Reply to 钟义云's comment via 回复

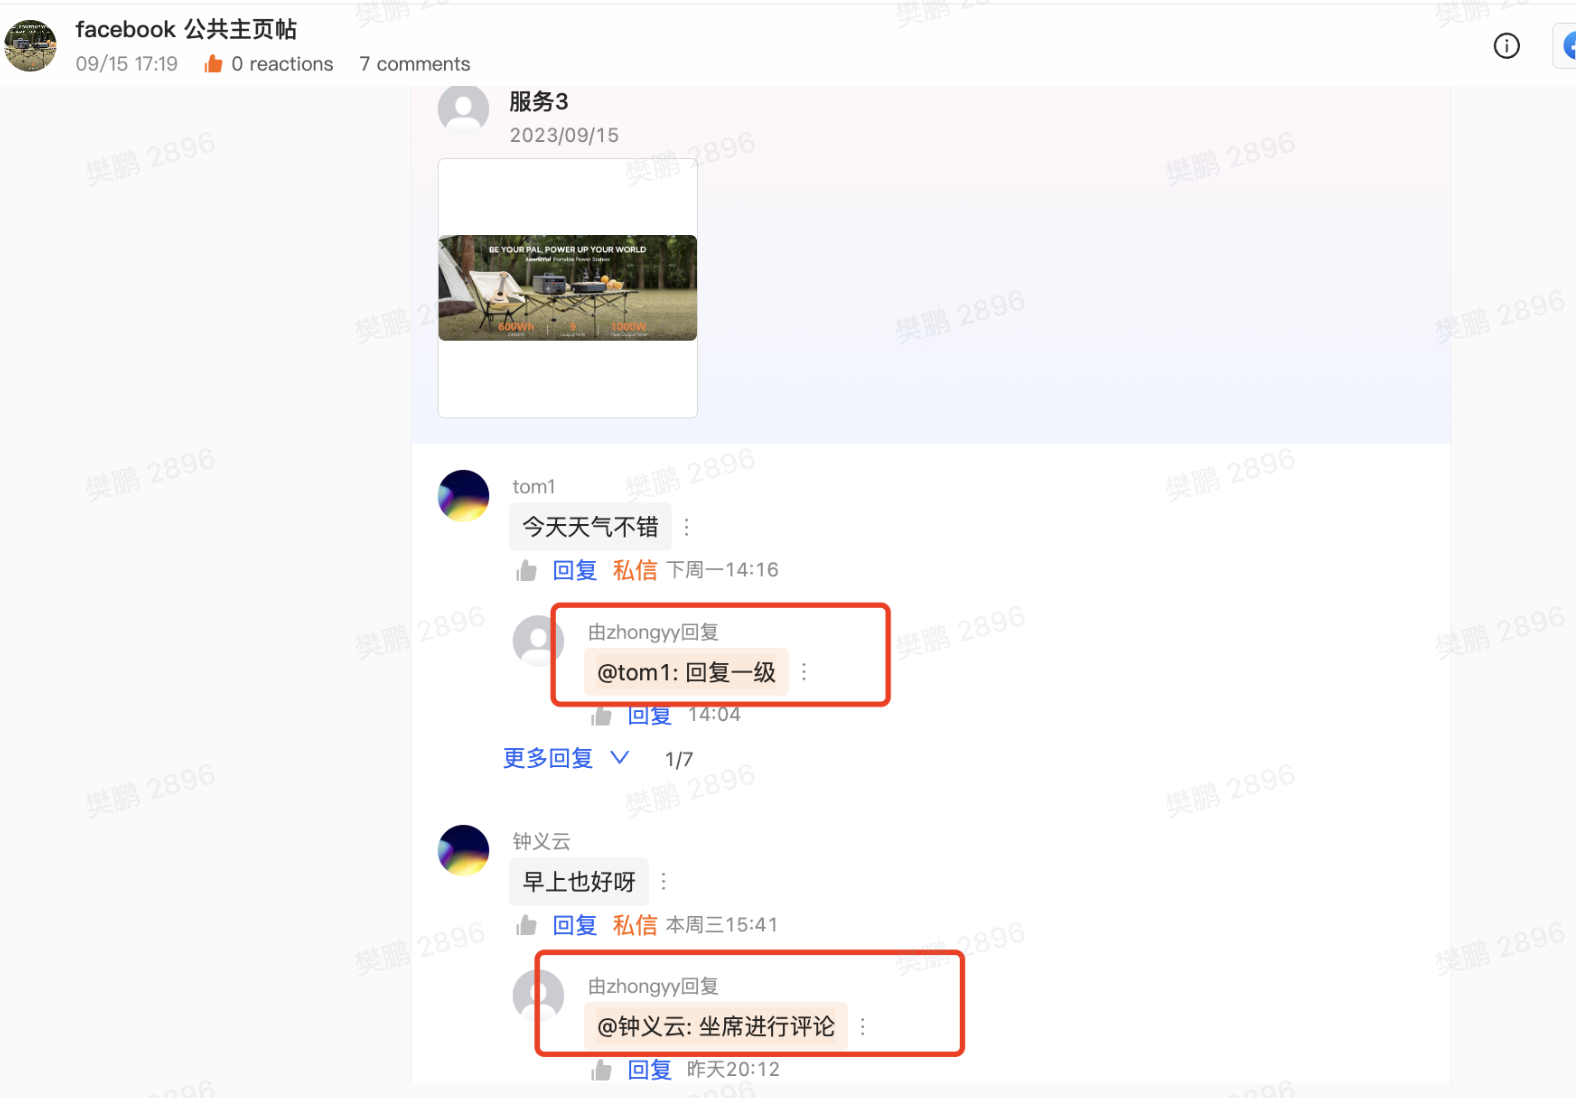click(575, 925)
